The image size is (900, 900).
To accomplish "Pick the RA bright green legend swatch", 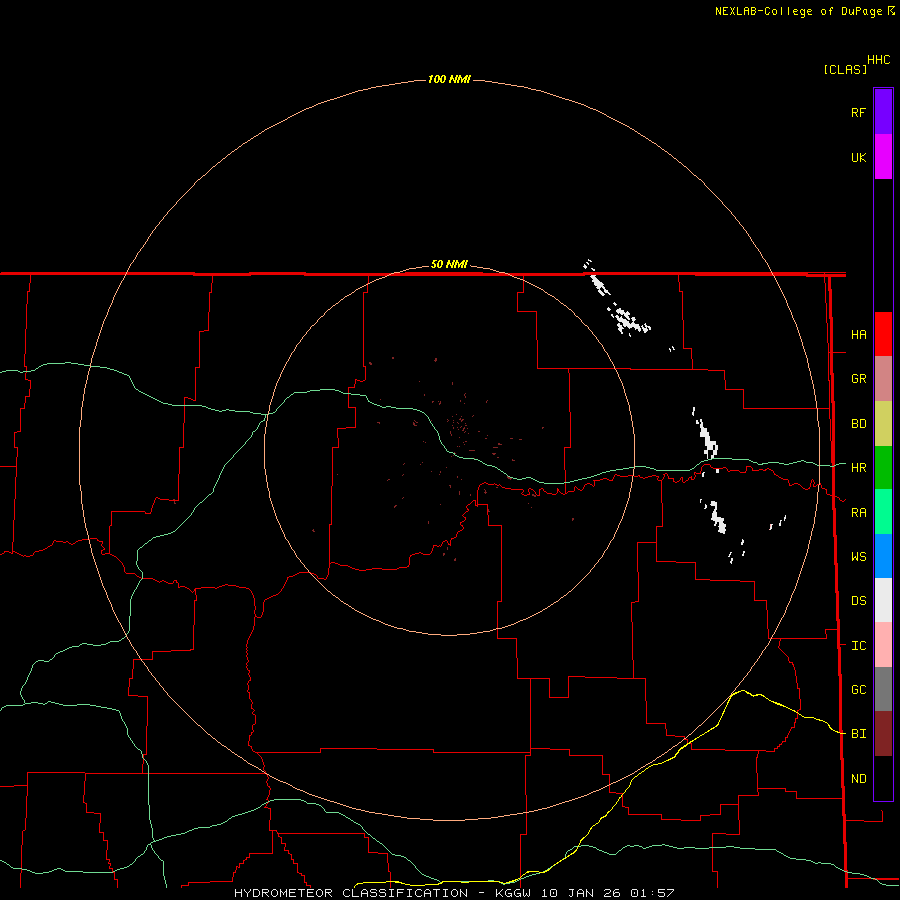I will pos(883,512).
